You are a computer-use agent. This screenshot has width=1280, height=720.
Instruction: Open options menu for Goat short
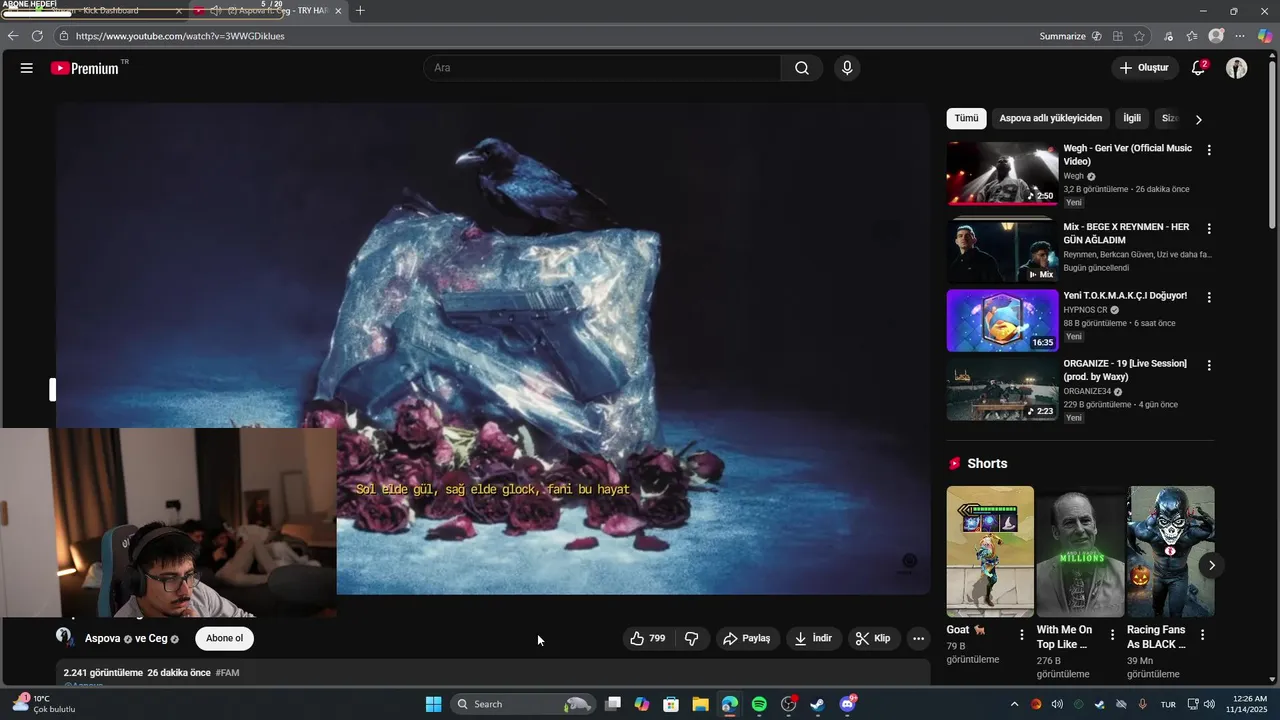(x=1022, y=635)
